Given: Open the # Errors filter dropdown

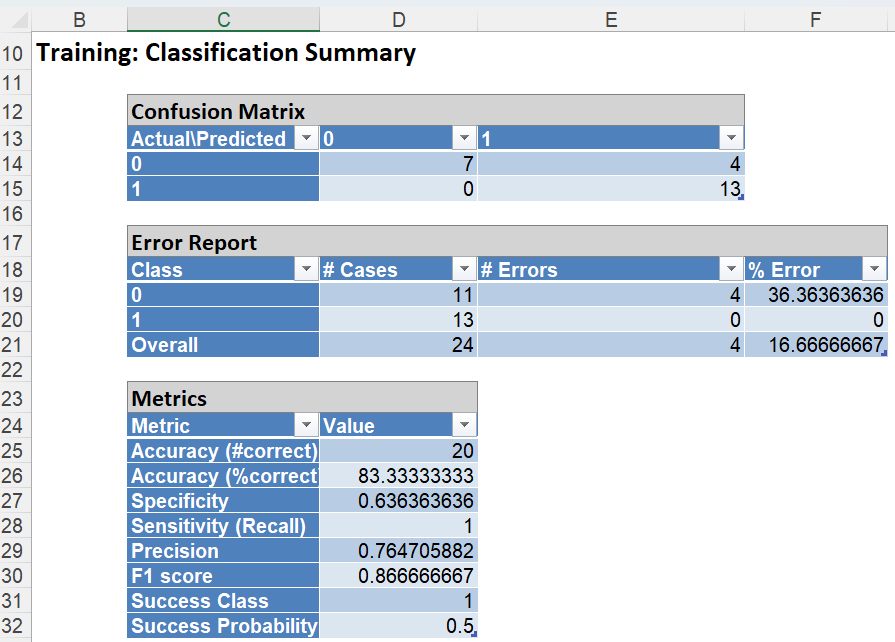Looking at the screenshot, I should [731, 270].
